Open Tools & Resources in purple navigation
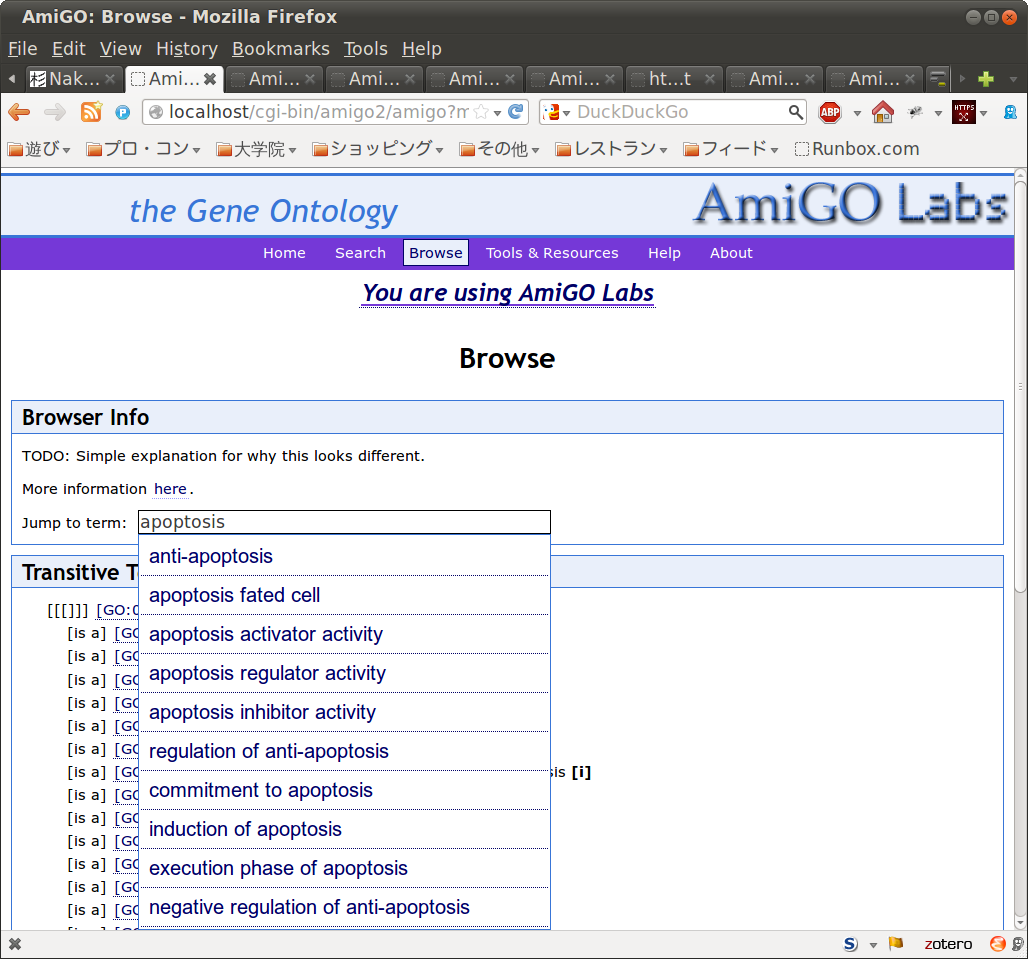The width and height of the screenshot is (1028, 959). pos(552,253)
